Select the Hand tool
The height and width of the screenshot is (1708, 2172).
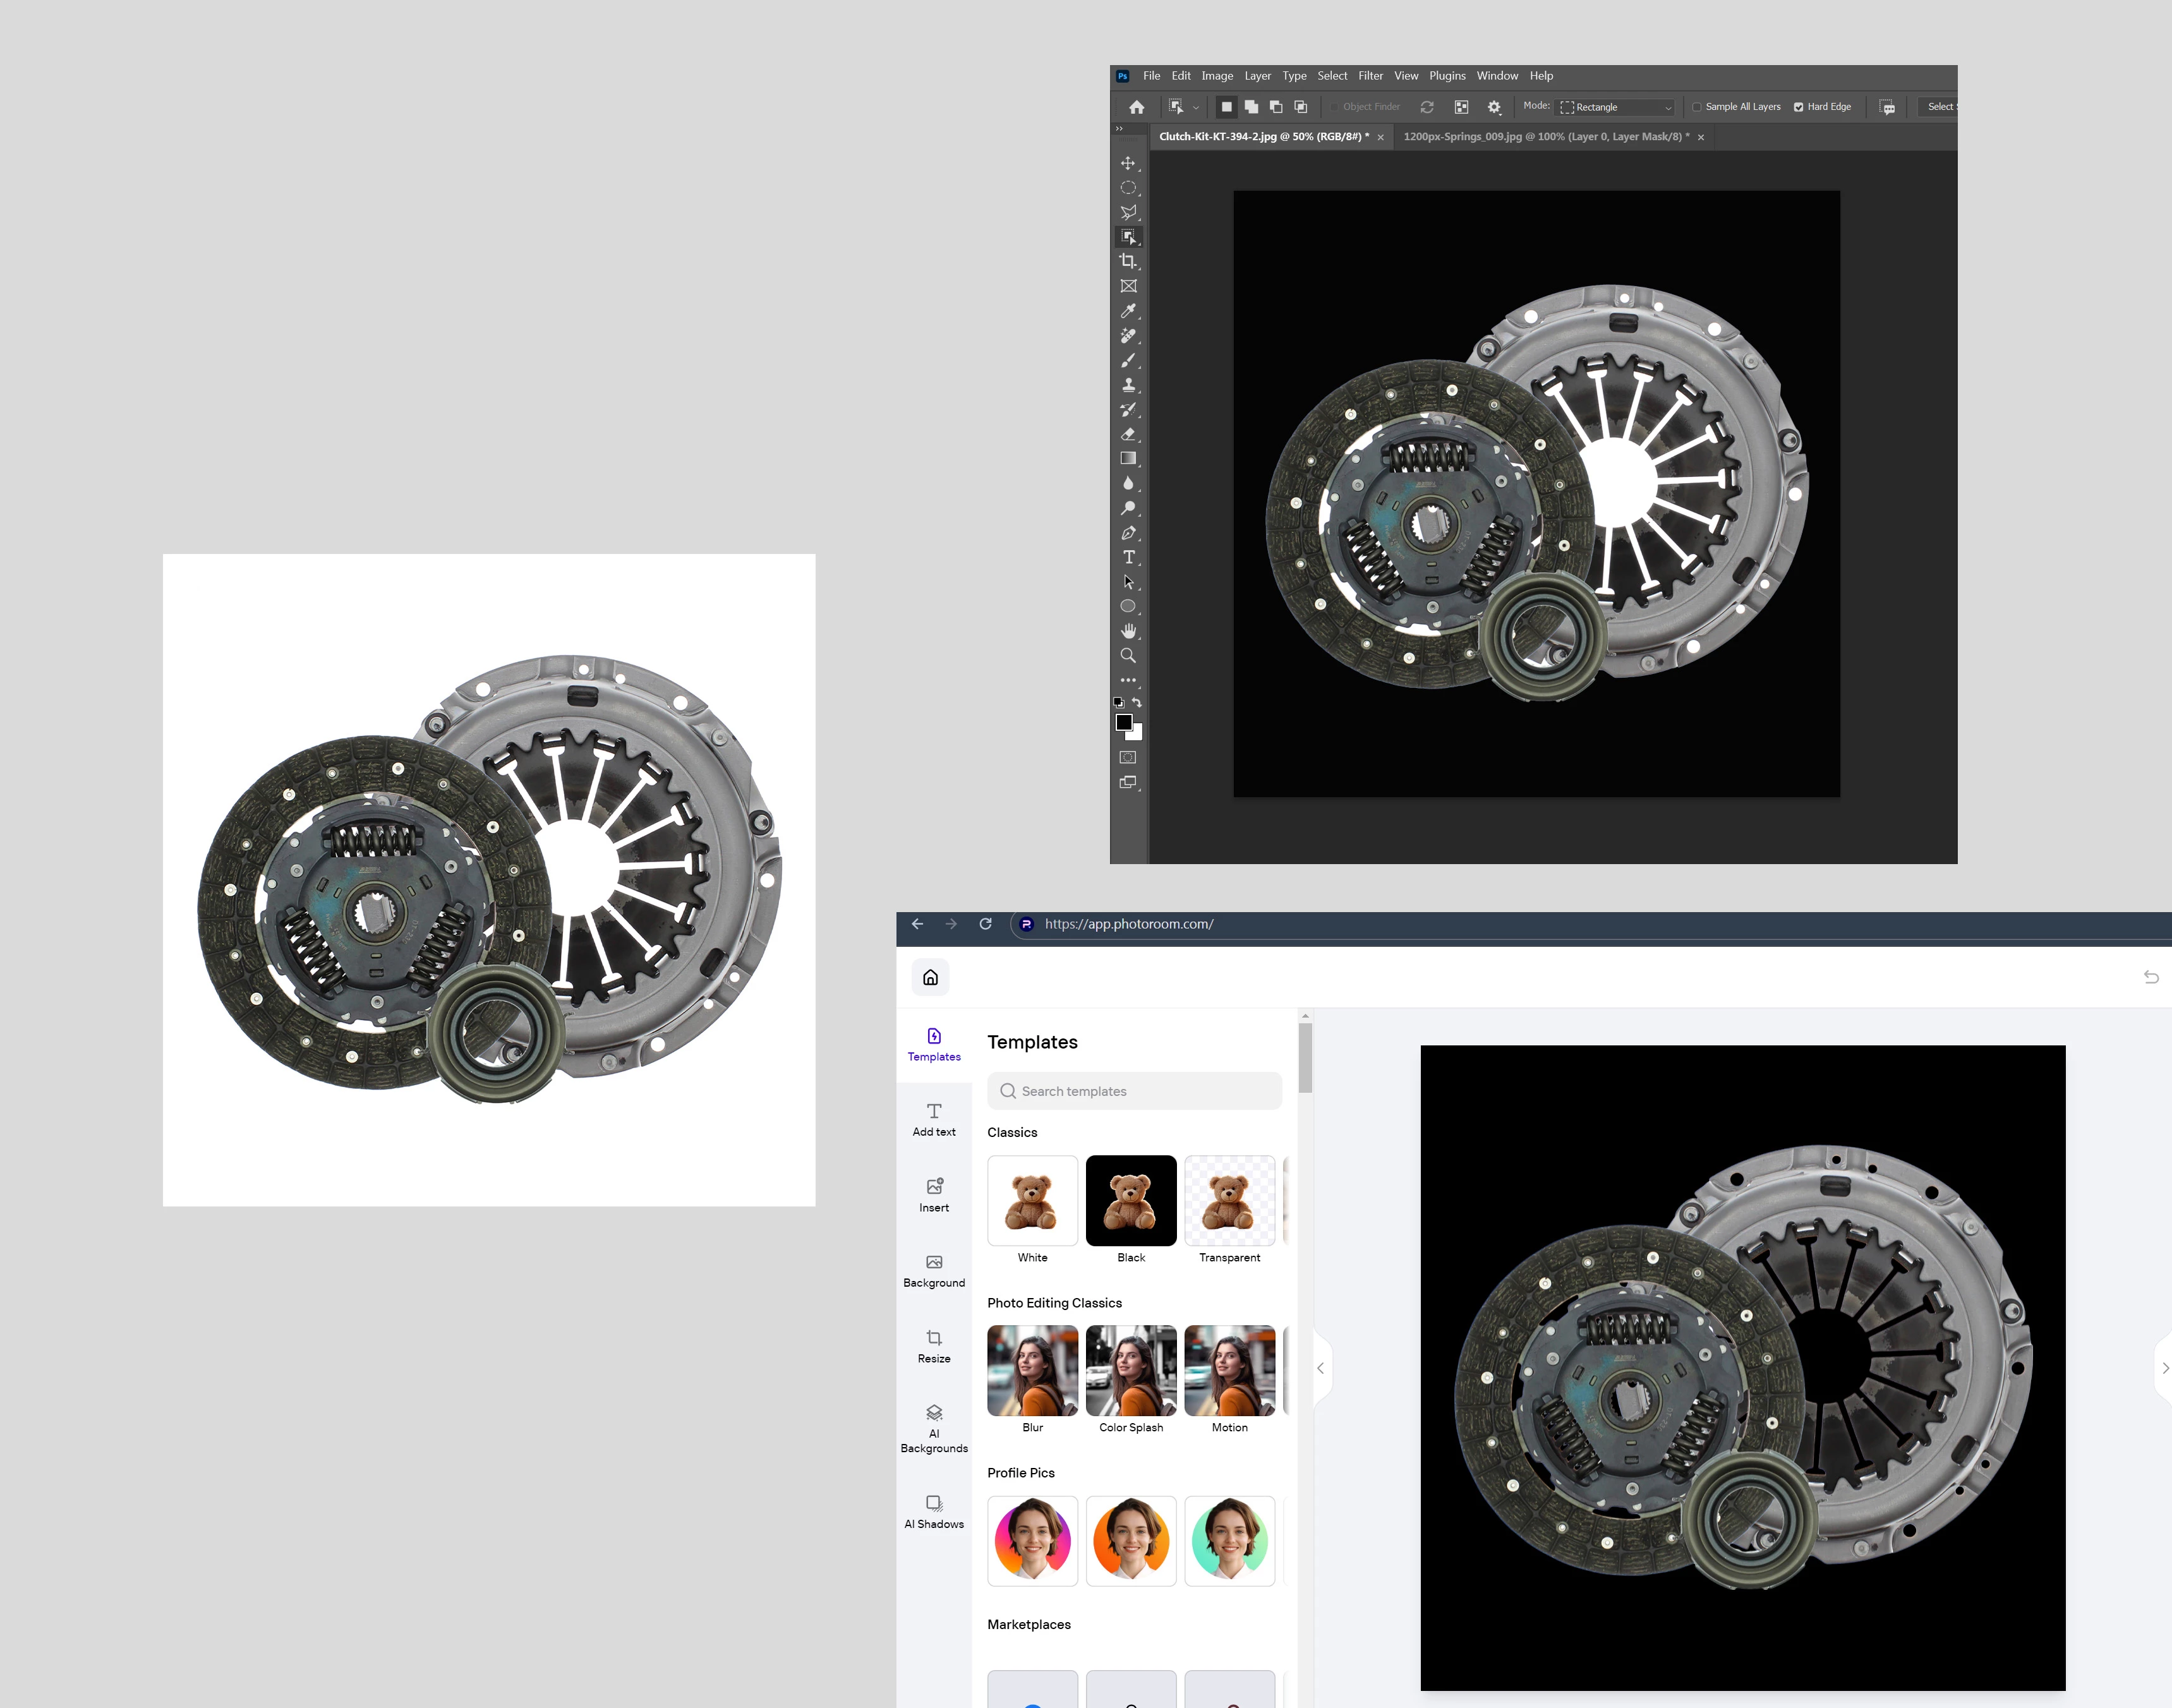(1128, 631)
